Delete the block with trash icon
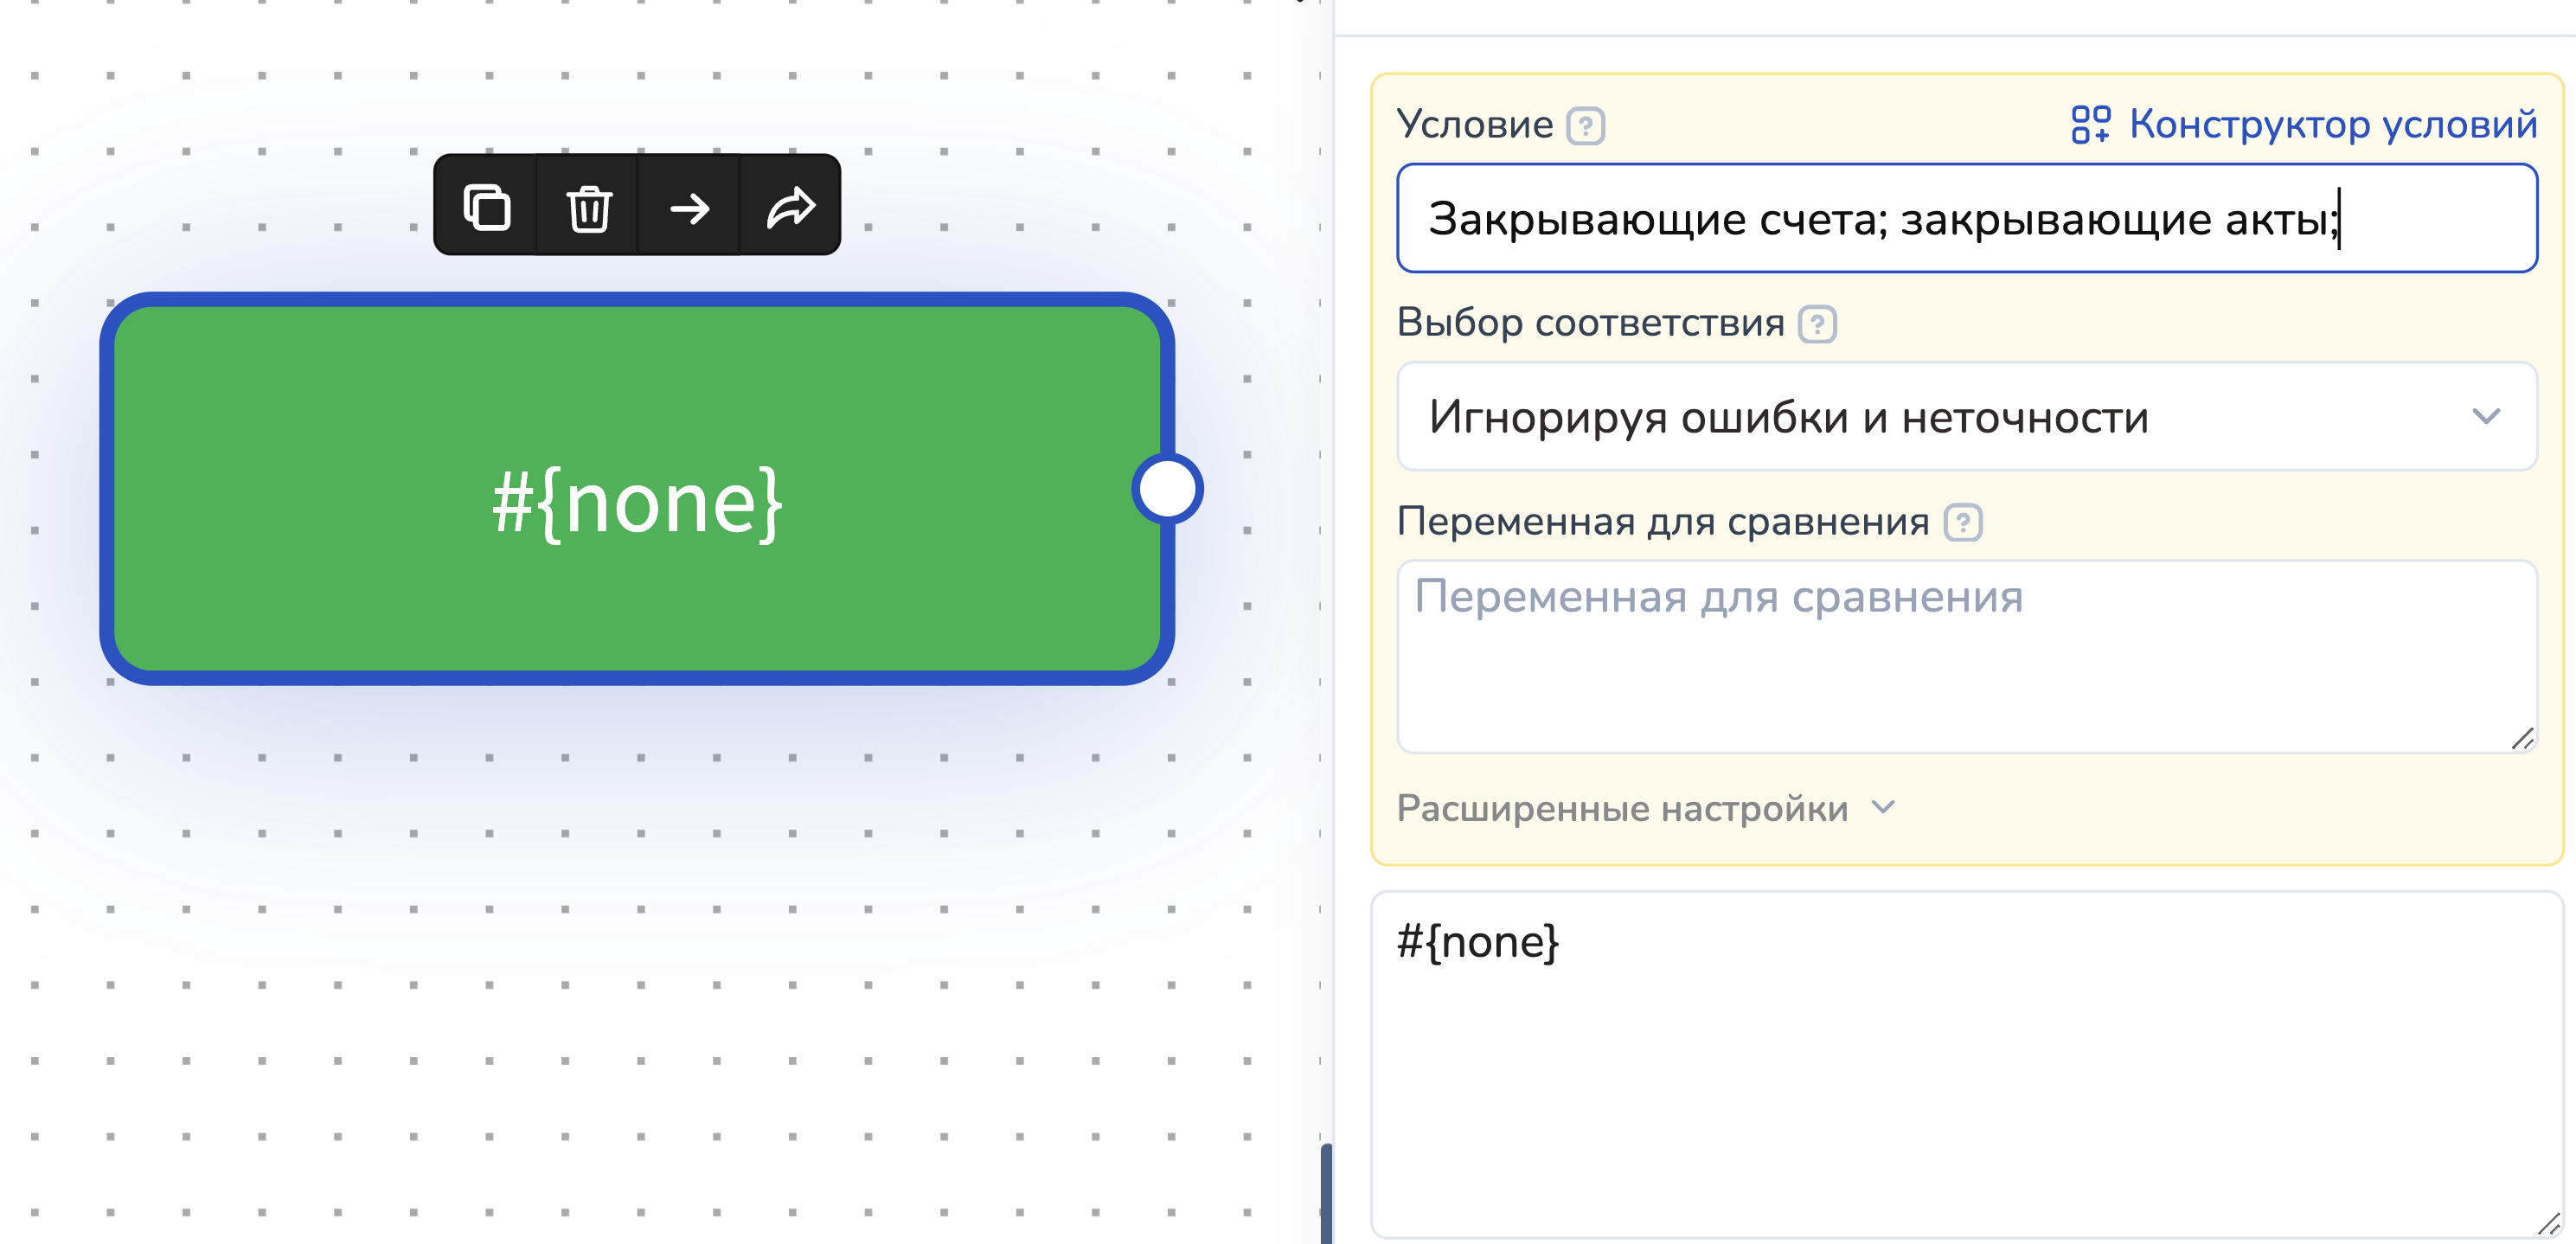This screenshot has width=2576, height=1244. coord(589,208)
